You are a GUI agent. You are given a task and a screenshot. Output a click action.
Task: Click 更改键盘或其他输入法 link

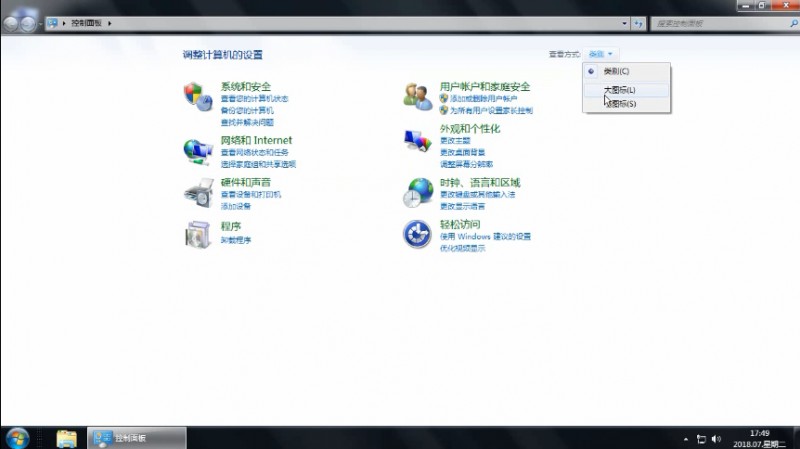pyautogui.click(x=478, y=194)
